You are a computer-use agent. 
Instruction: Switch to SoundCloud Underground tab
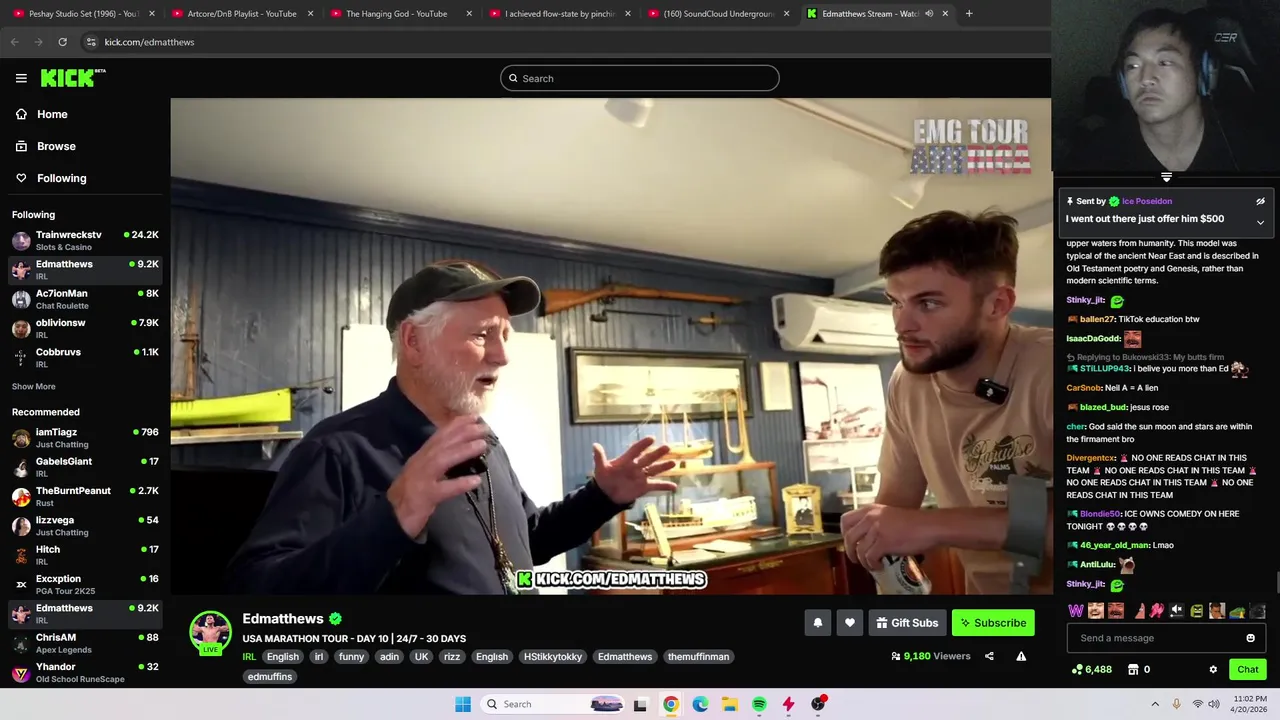tap(716, 14)
